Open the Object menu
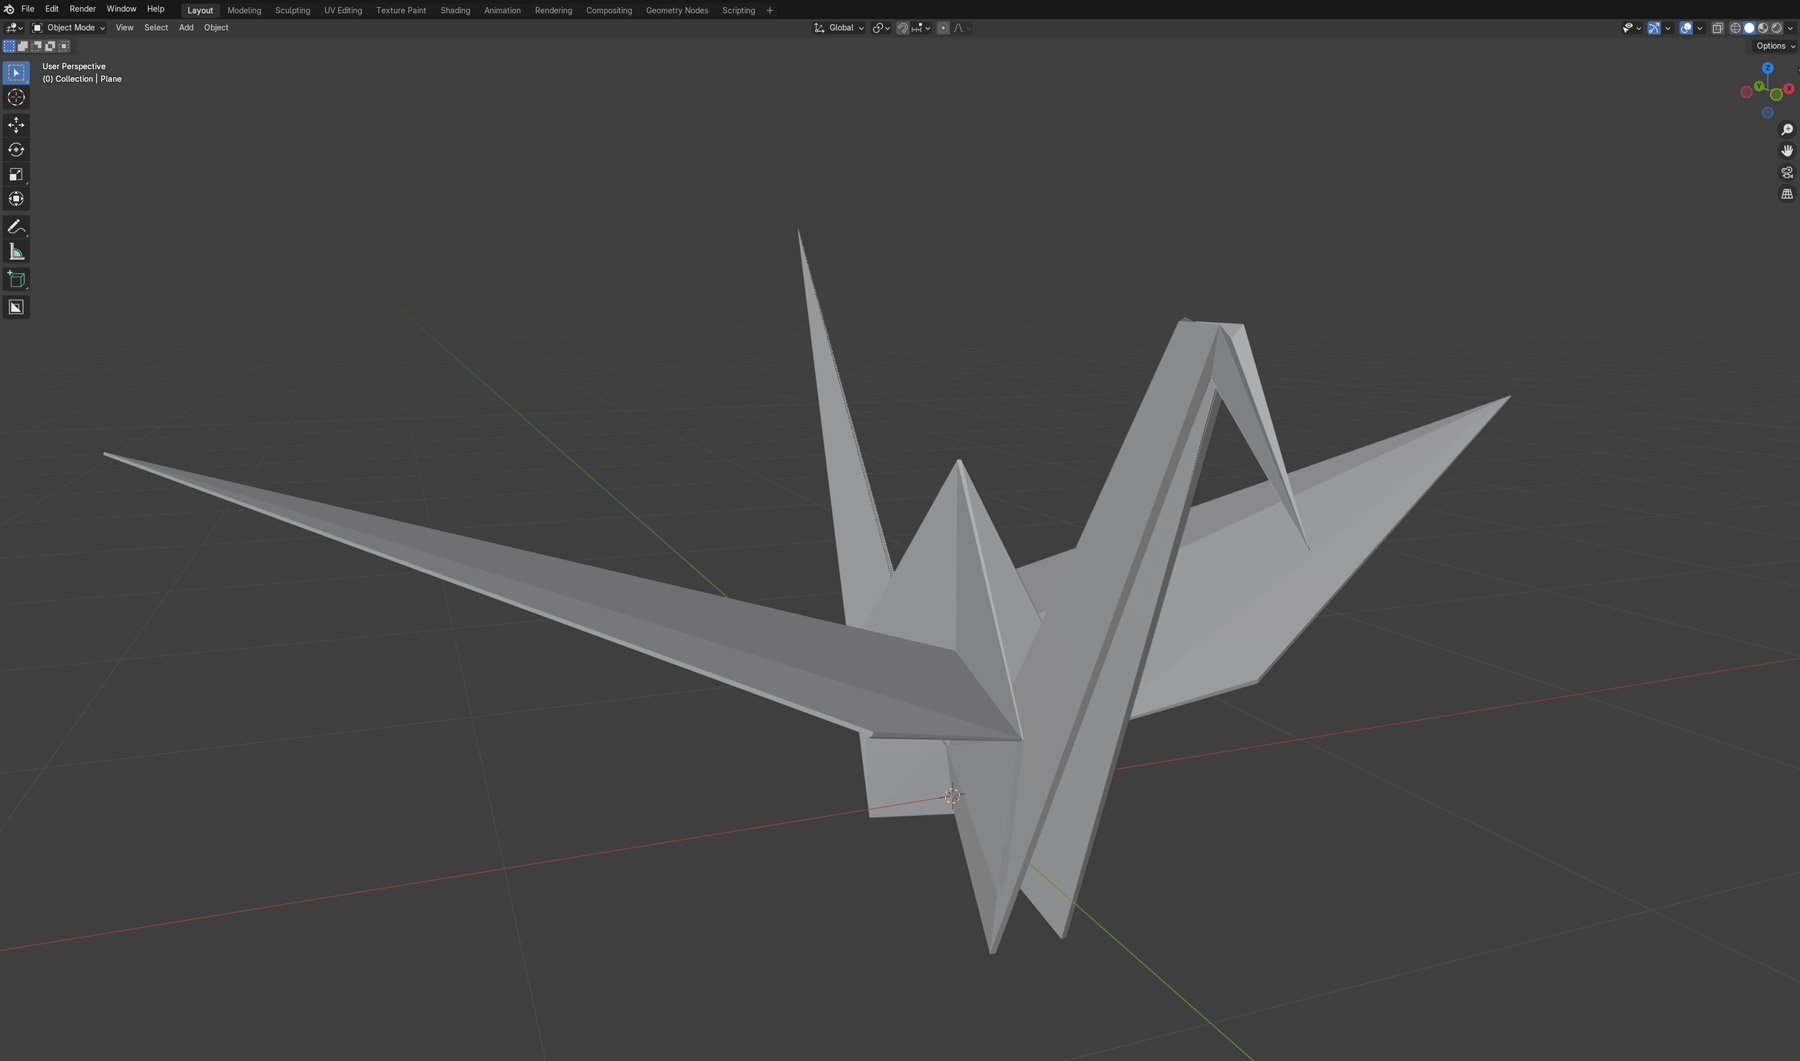 pos(215,27)
